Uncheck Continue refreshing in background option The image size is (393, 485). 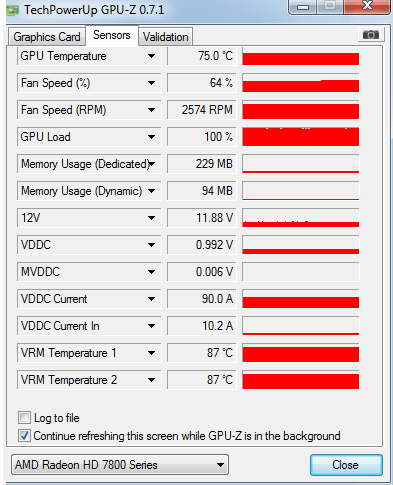[x=24, y=435]
